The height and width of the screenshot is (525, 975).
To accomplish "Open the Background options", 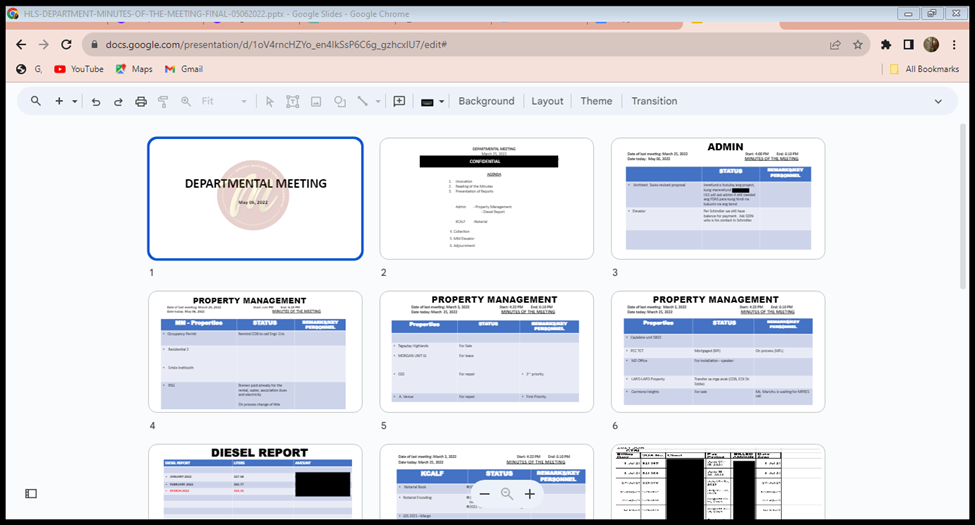I will 486,101.
